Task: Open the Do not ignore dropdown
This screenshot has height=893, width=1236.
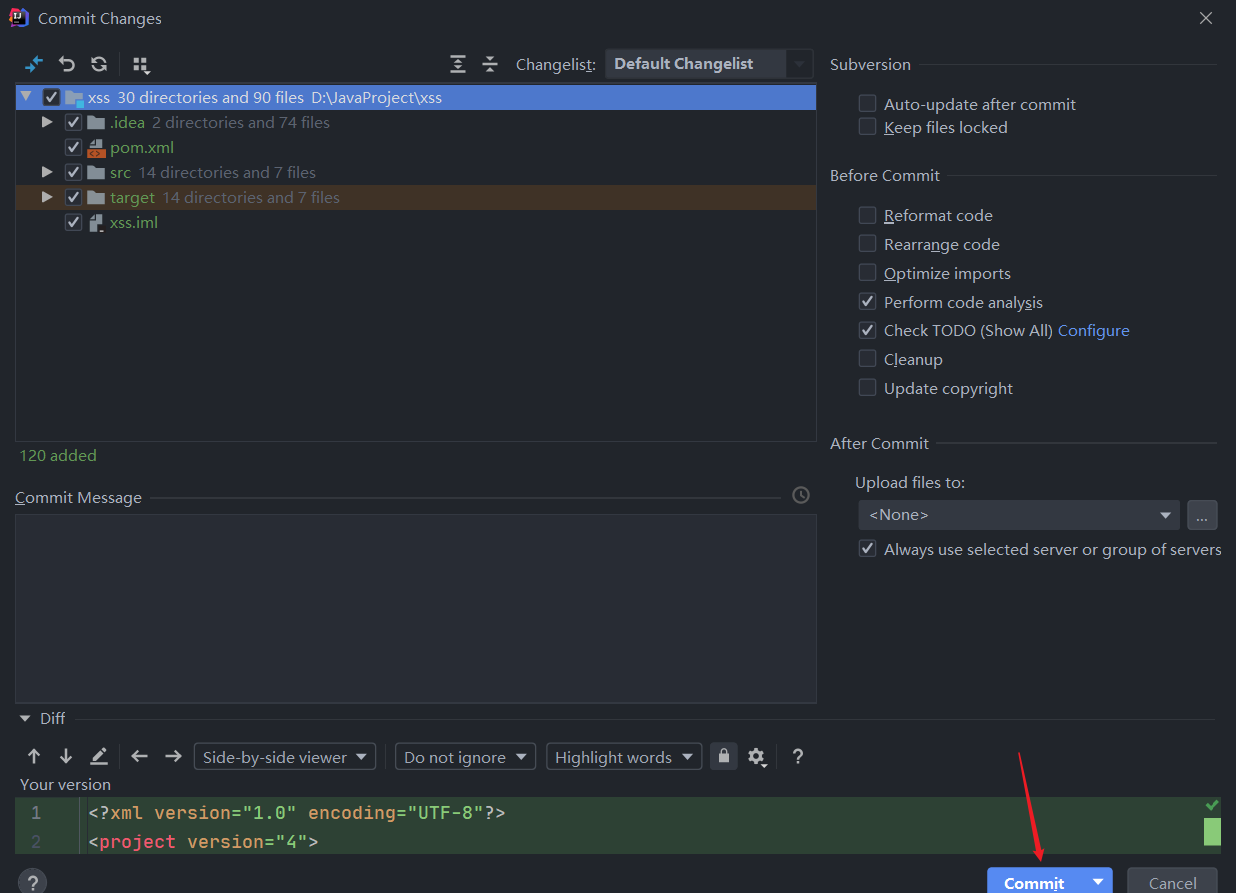Action: pos(466,757)
